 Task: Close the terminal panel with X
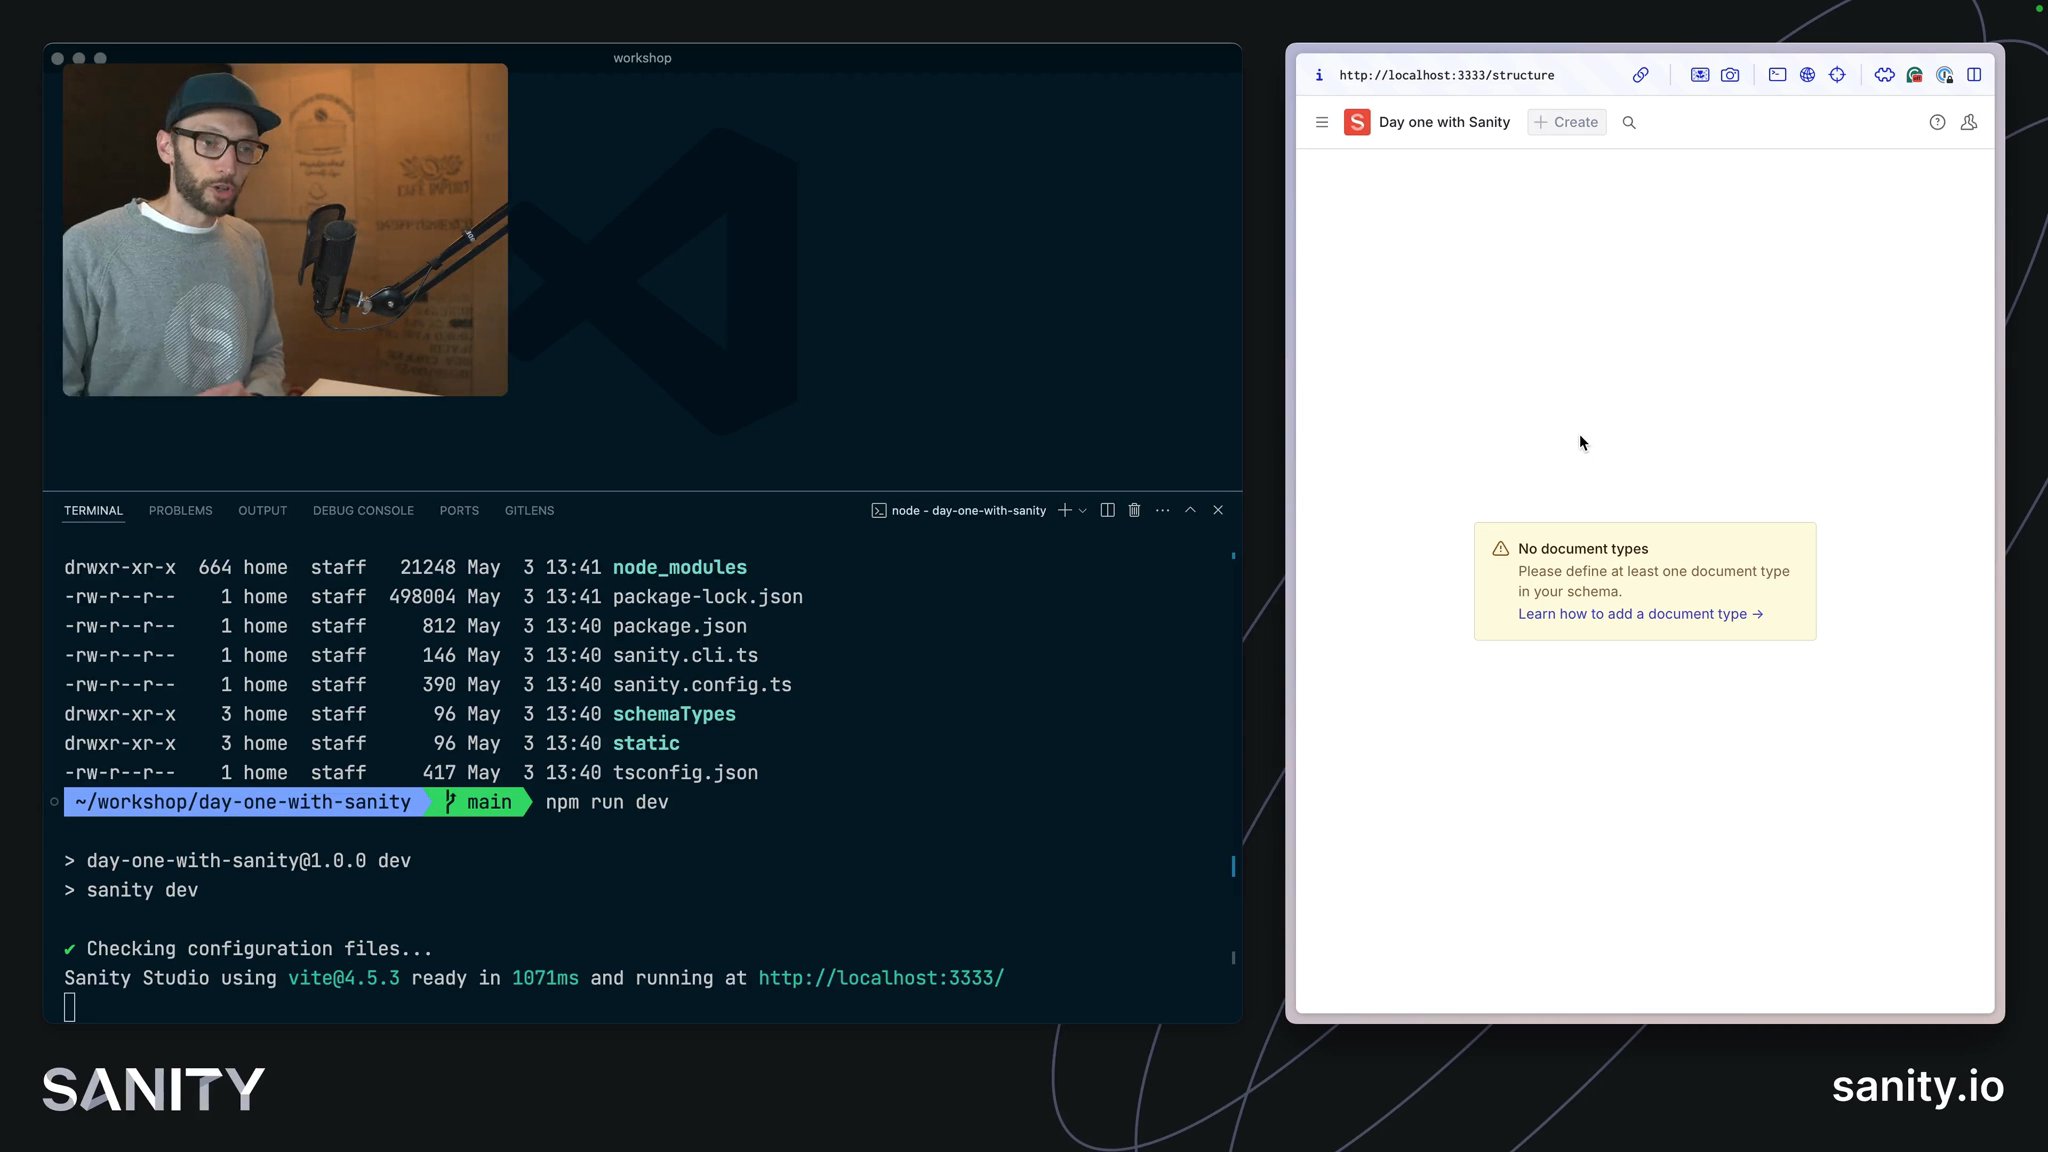(1218, 510)
